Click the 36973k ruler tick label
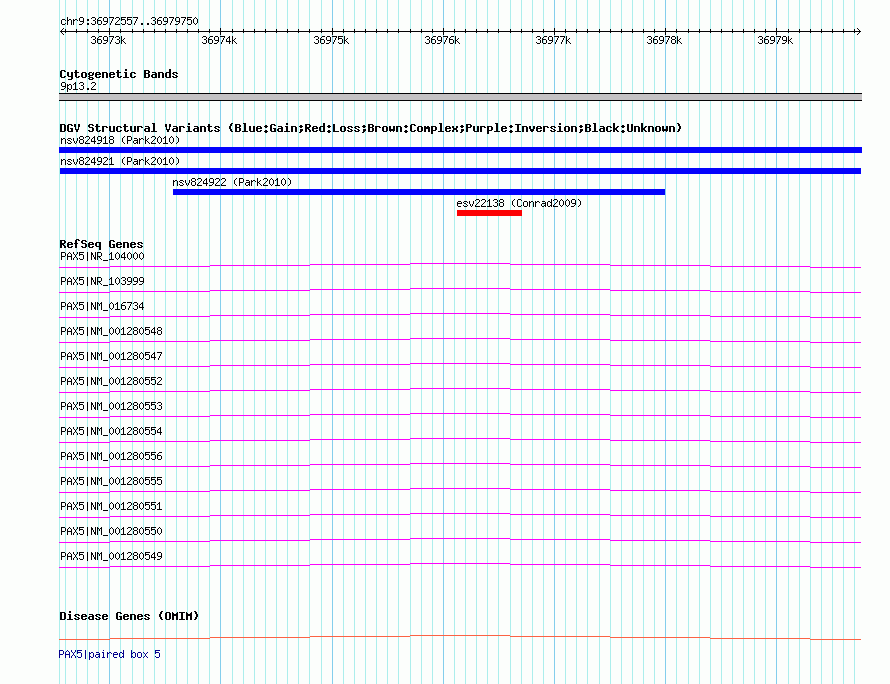Viewport: 890px width, 684px height. click(x=108, y=40)
